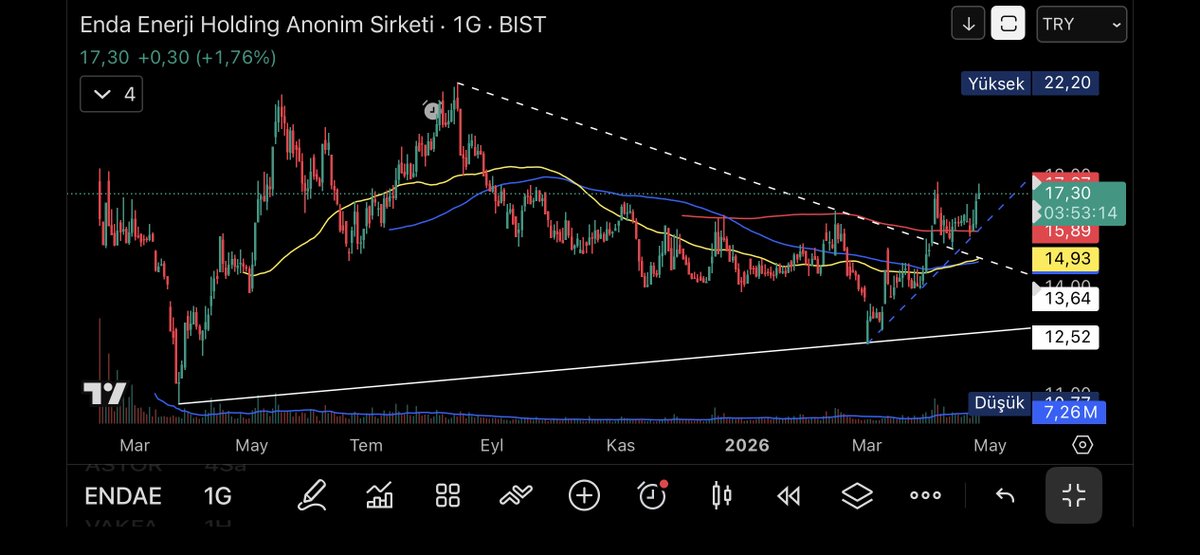The height and width of the screenshot is (555, 1200).
Task: Open more options with the three dots
Action: click(x=925, y=495)
